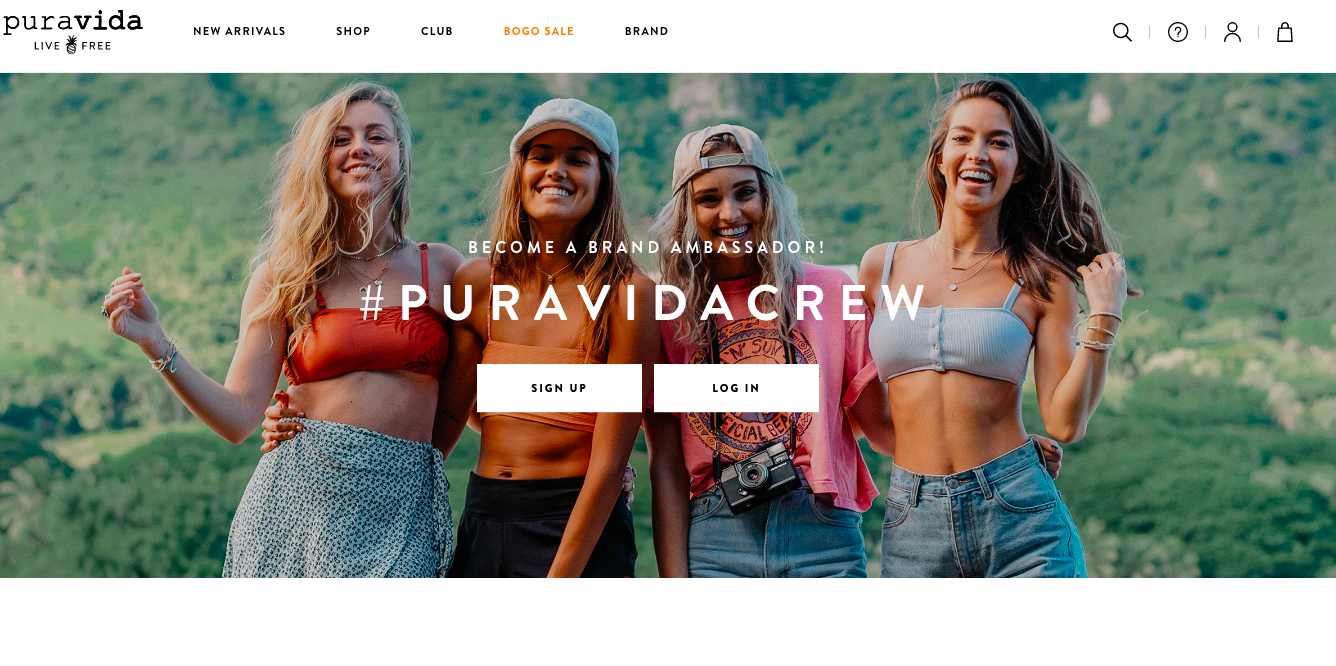Open the search magnifier icon

(x=1122, y=32)
